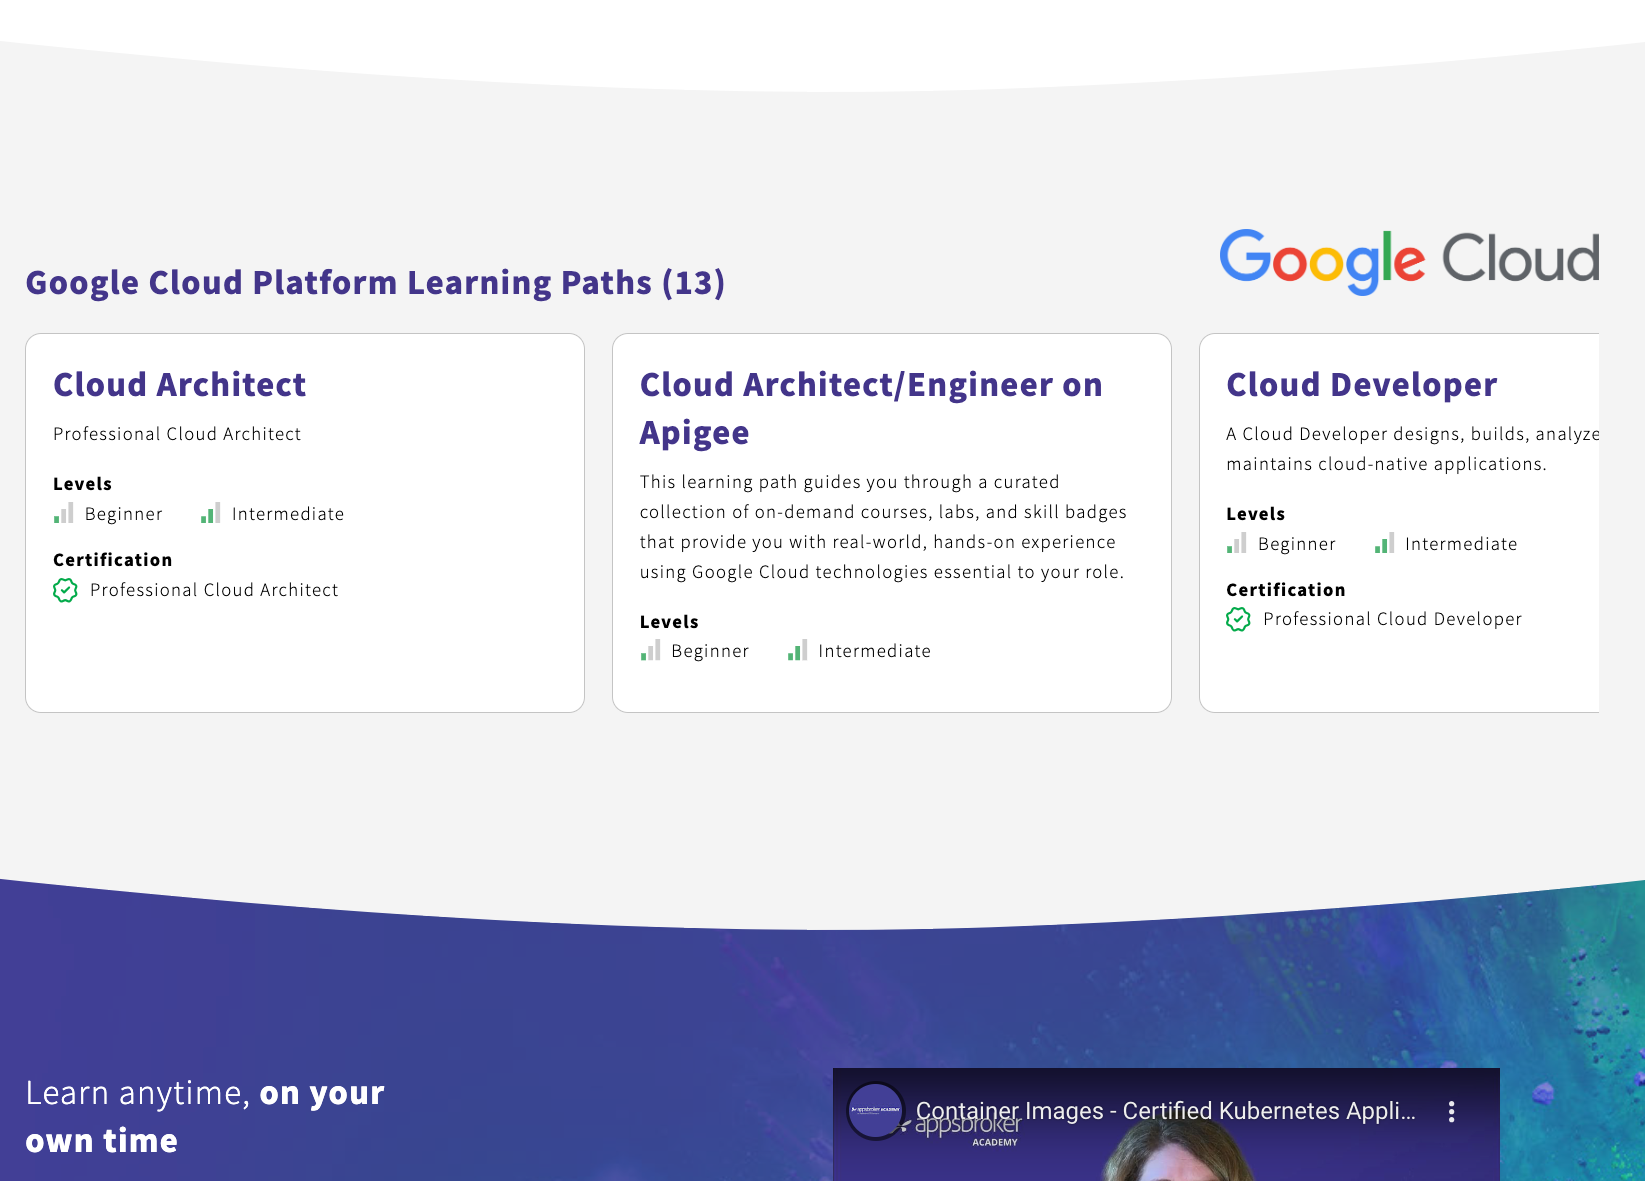Click 'Intermediate' label in the Cloud Architect card
Image resolution: width=1645 pixels, height=1181 pixels.
click(x=288, y=514)
